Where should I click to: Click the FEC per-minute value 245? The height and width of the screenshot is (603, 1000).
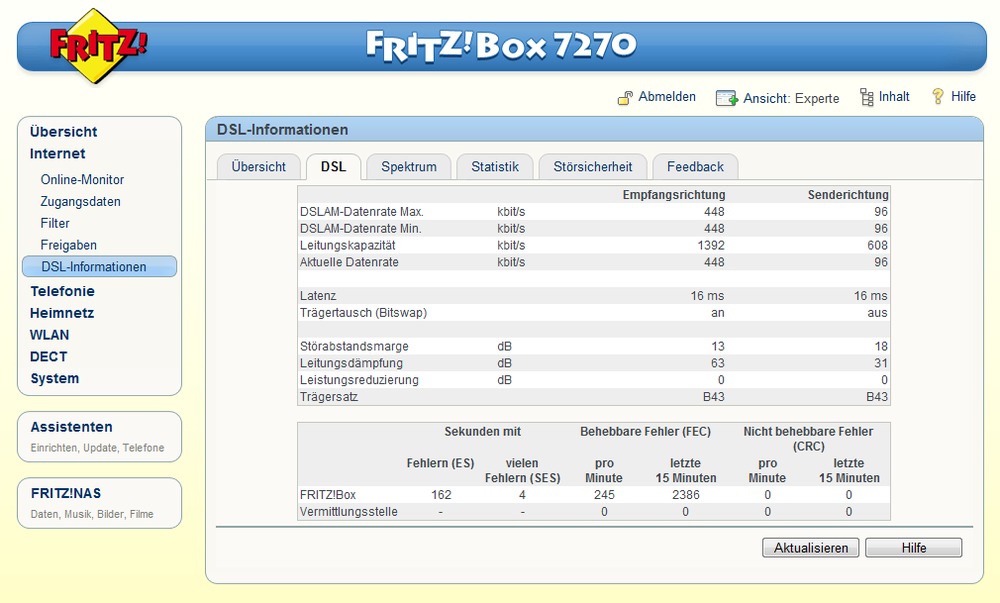[x=604, y=495]
